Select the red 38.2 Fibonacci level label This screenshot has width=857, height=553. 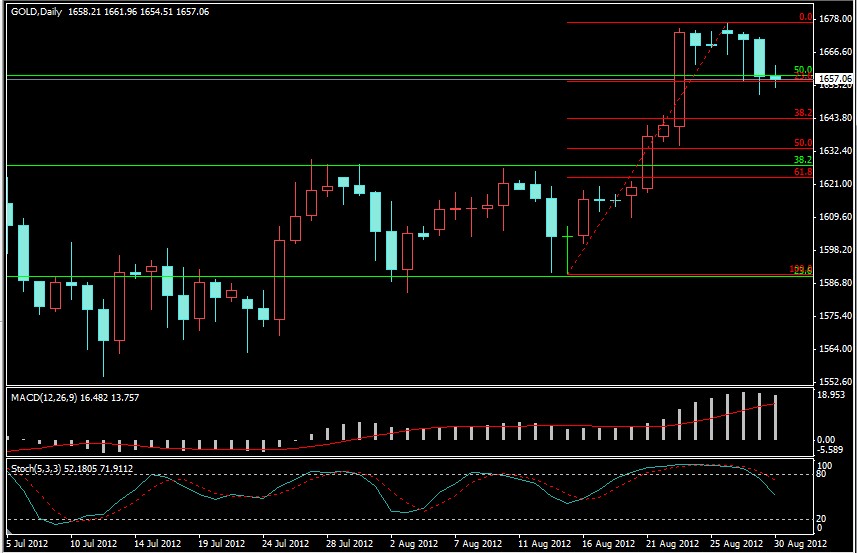pos(802,113)
